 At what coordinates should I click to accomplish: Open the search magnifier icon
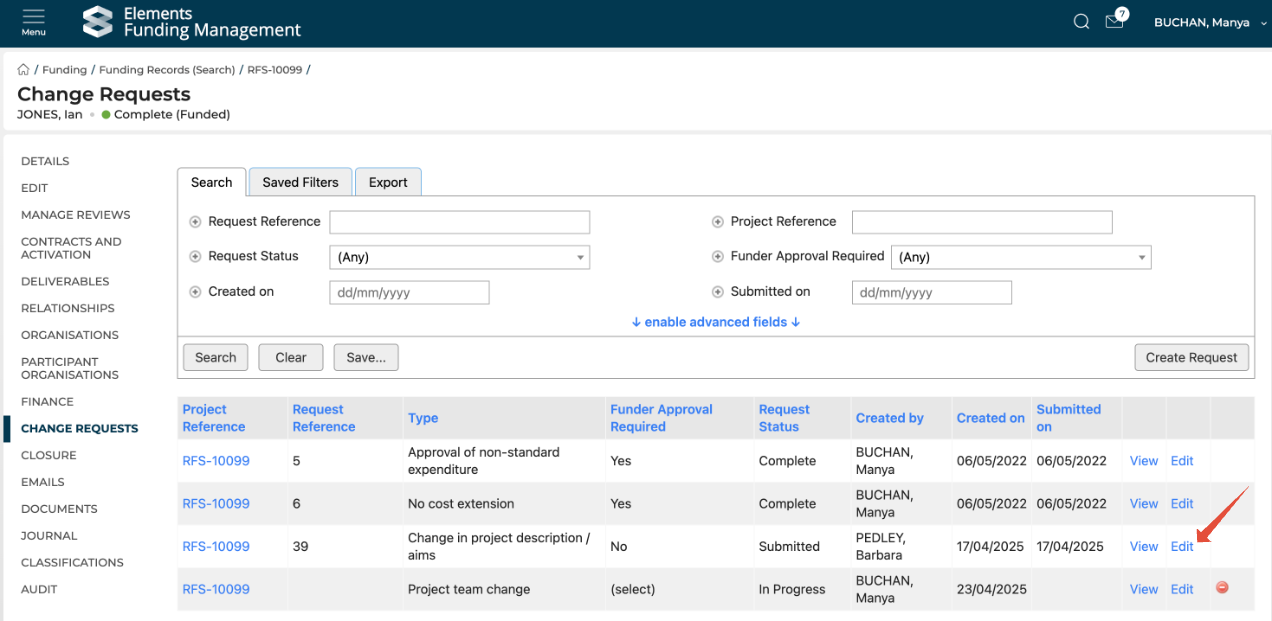click(x=1081, y=22)
